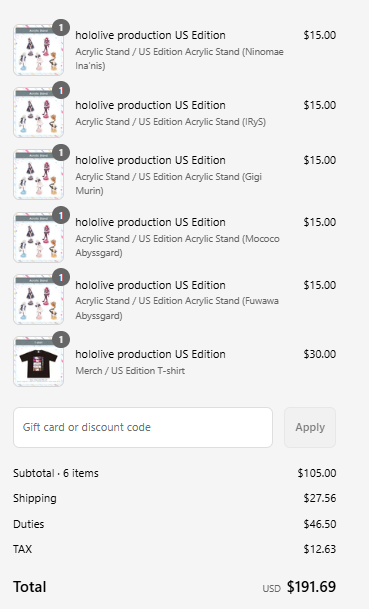This screenshot has width=369, height=609.
Task: Click quantity badge on IRyS item
Action: coord(61,90)
